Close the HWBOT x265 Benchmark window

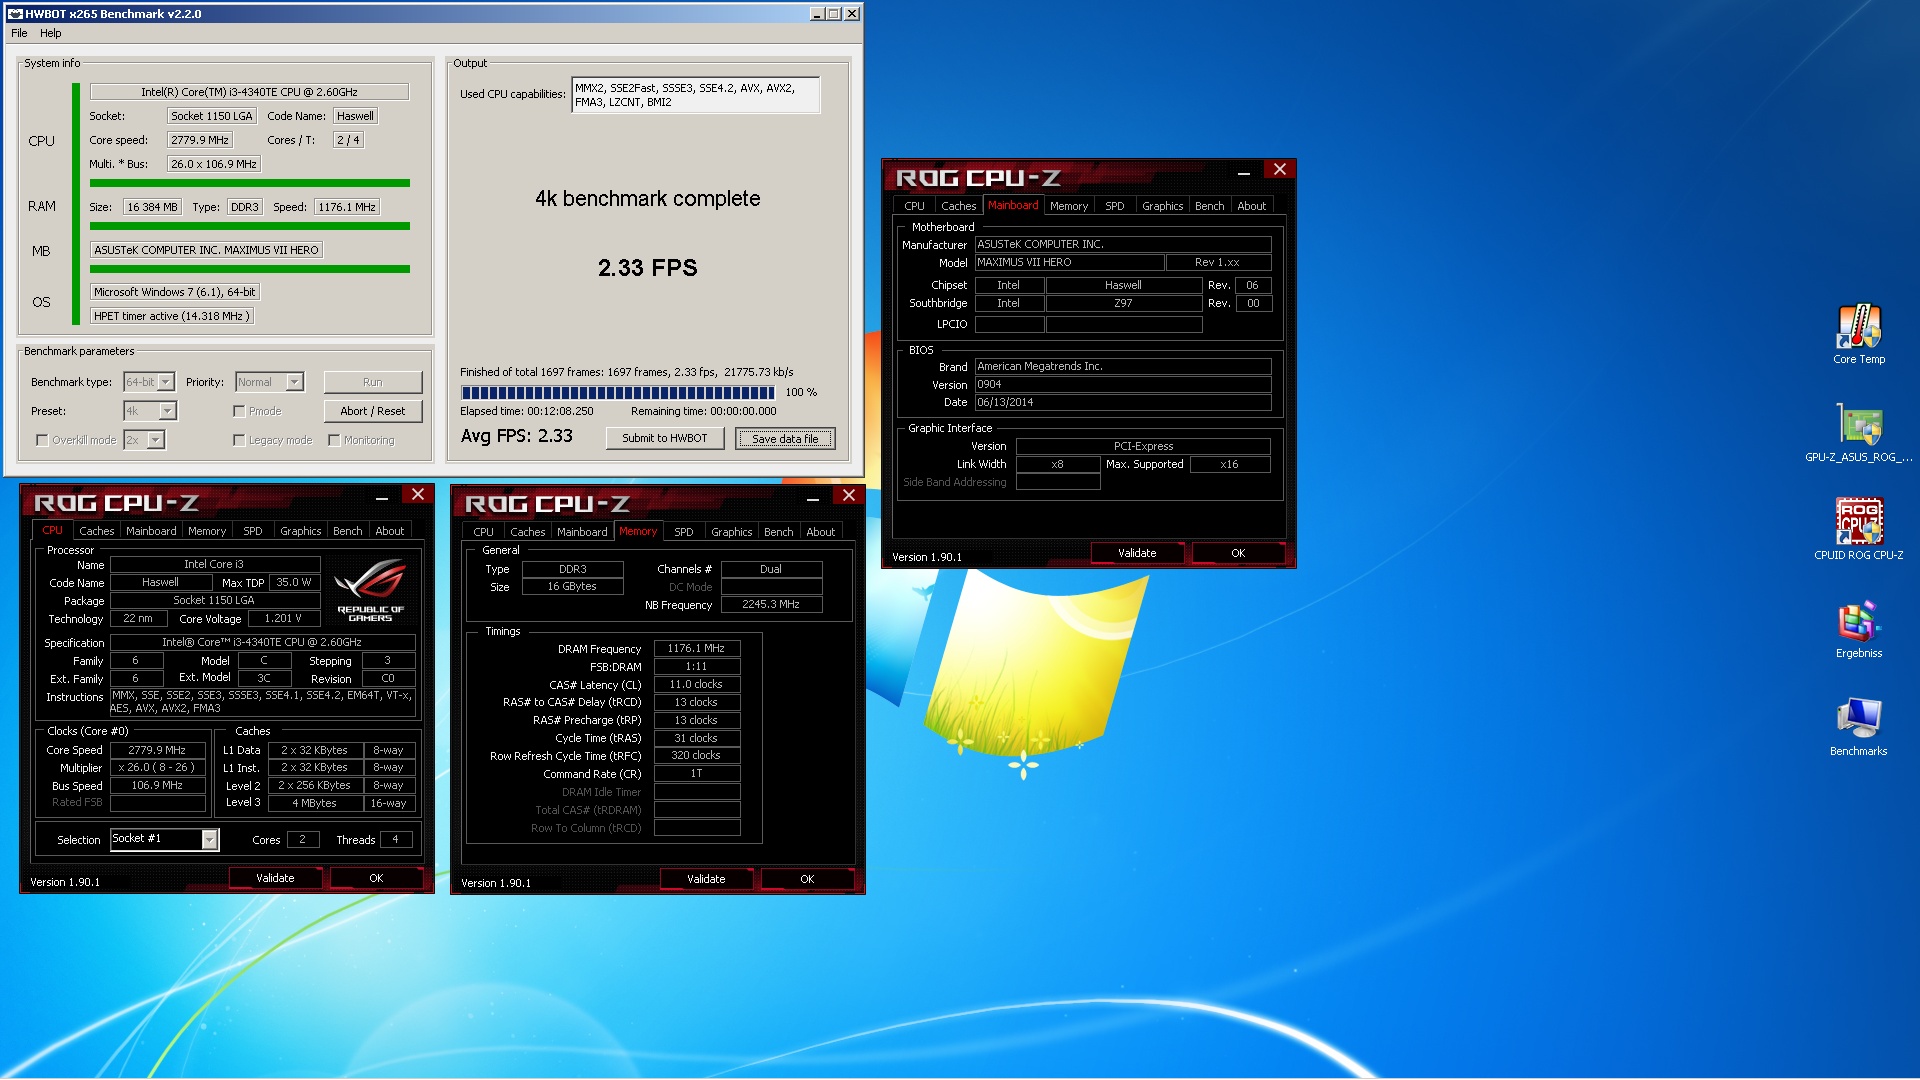pos(852,14)
